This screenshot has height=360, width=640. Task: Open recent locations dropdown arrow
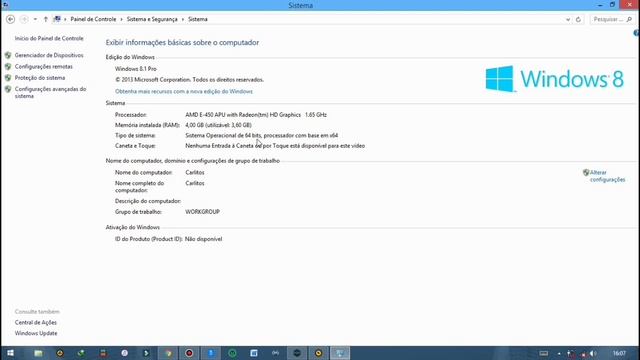(x=35, y=19)
